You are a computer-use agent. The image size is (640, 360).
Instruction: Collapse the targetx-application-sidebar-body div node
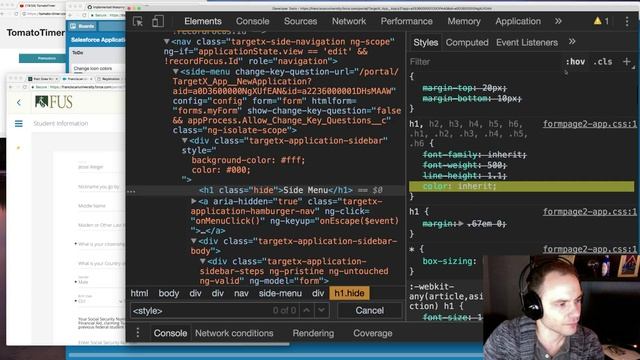[194, 241]
